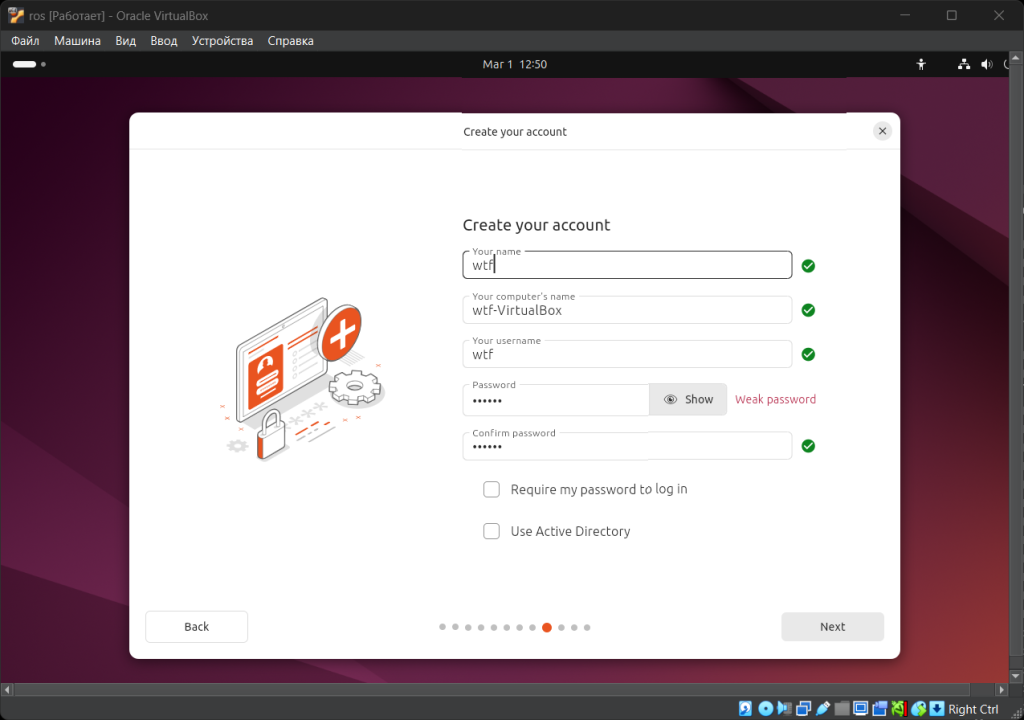The width and height of the screenshot is (1024, 720).
Task: Go to the next installer step
Action: click(832, 627)
